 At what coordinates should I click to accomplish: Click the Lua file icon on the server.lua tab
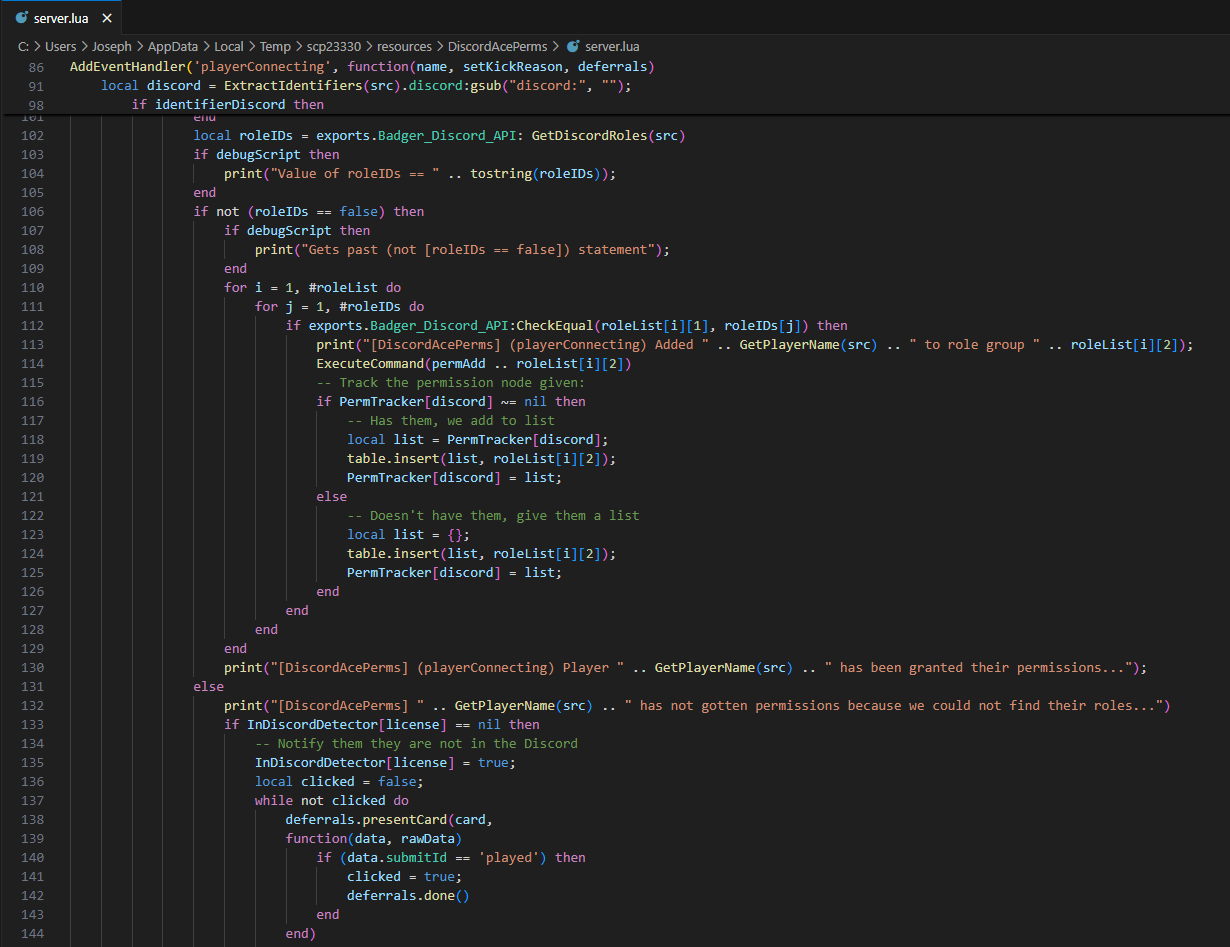[x=22, y=18]
